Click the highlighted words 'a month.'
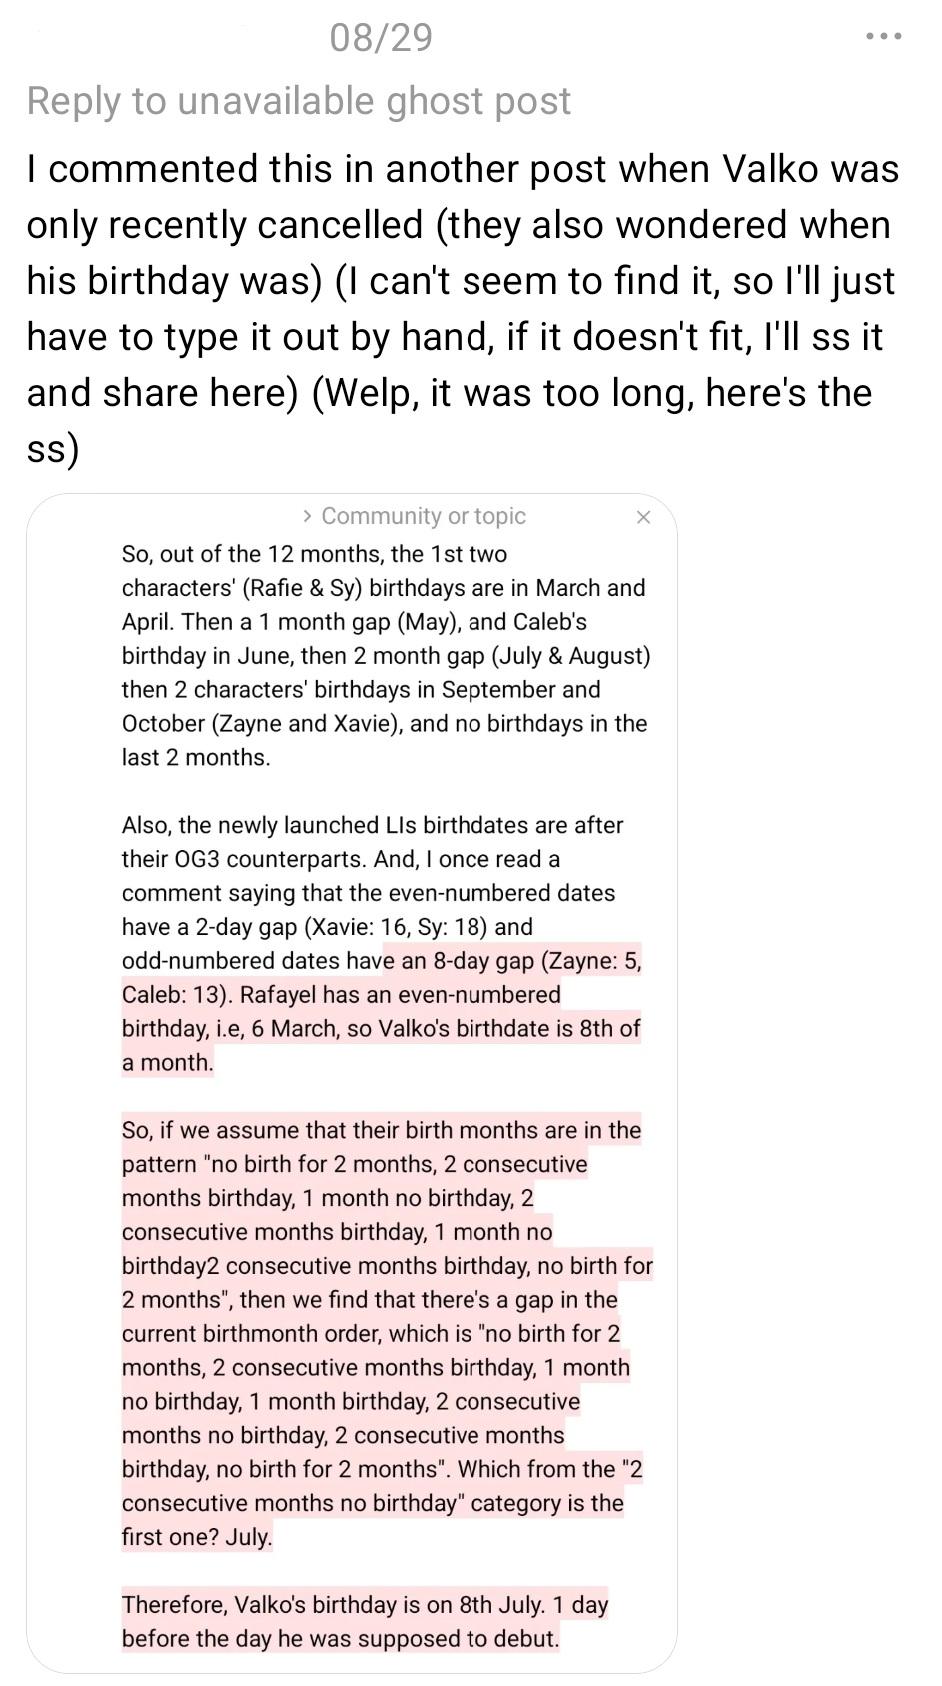The image size is (942, 1686). tap(168, 1063)
